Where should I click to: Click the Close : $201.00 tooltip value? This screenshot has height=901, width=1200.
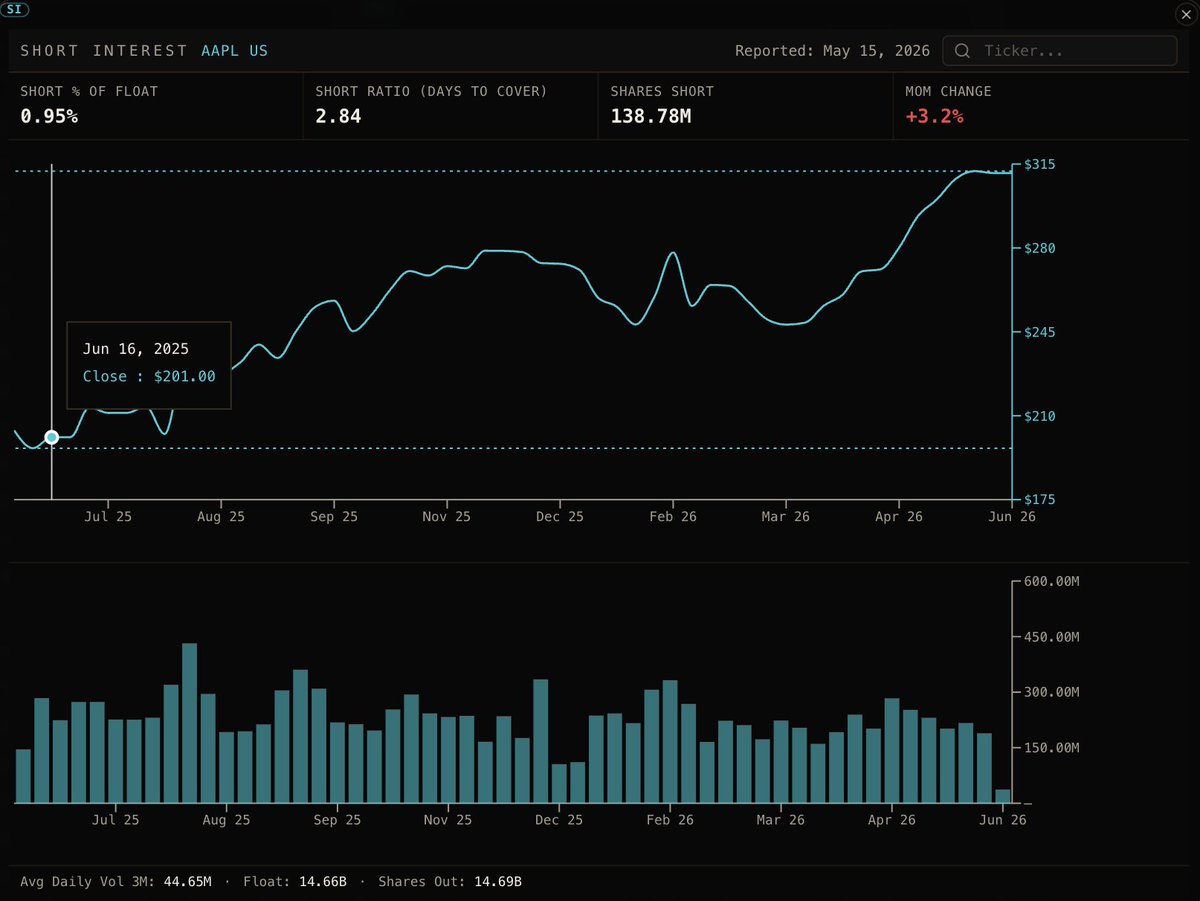point(149,376)
